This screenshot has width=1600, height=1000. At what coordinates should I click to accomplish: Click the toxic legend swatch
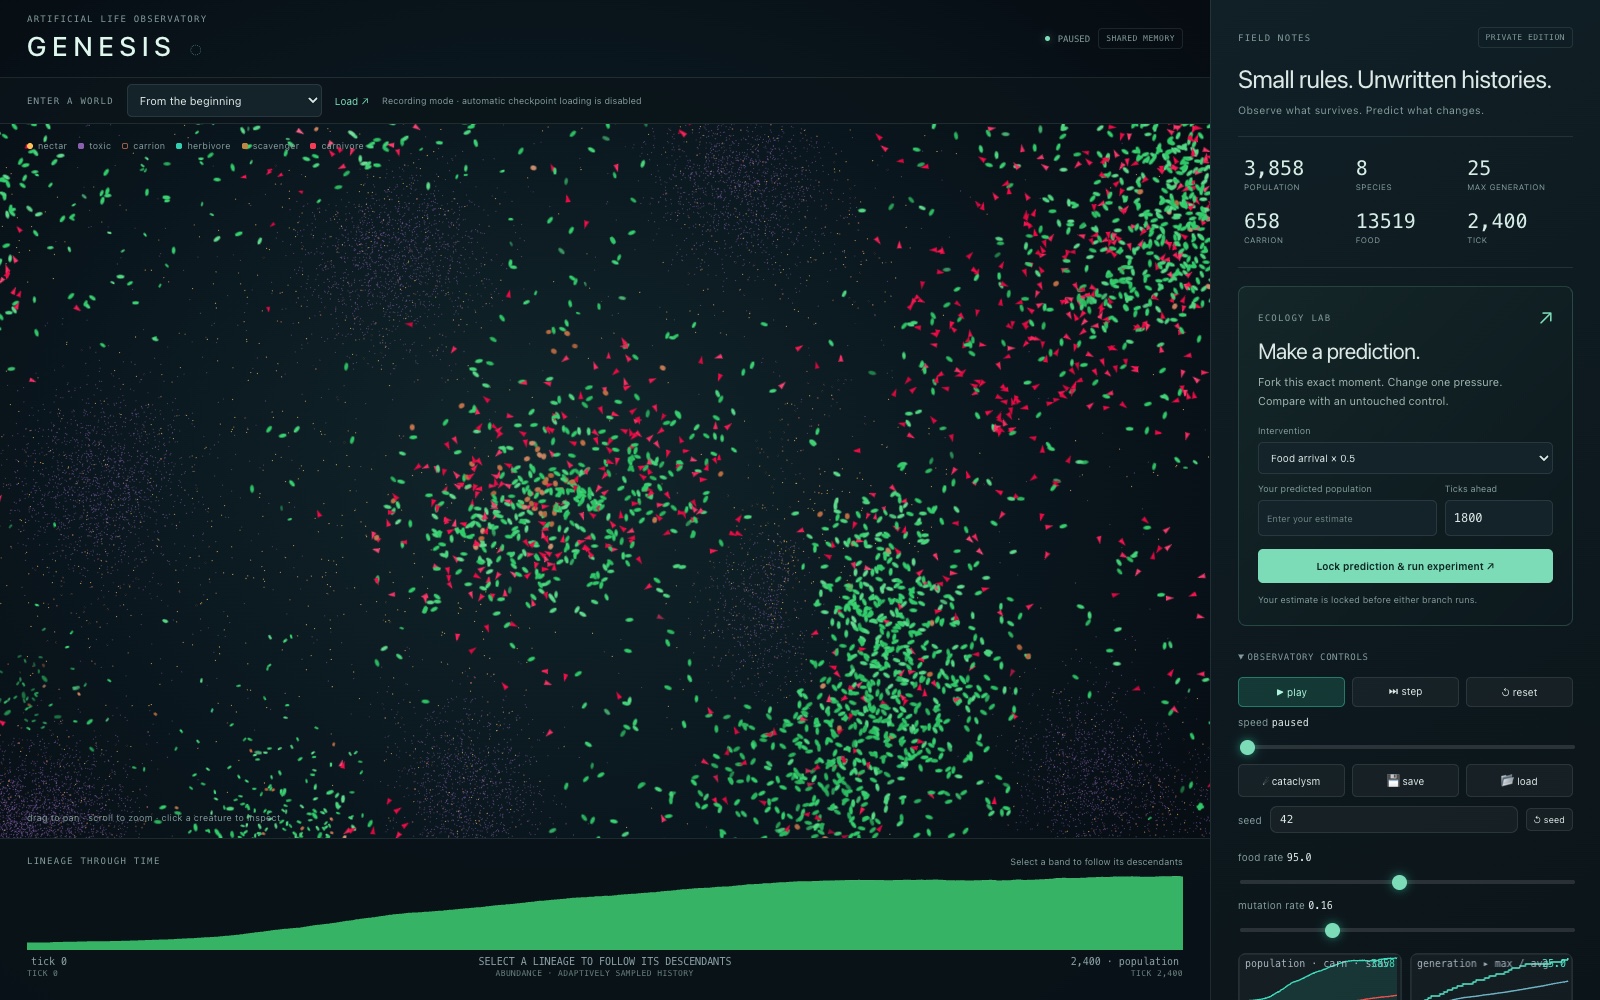tap(81, 146)
